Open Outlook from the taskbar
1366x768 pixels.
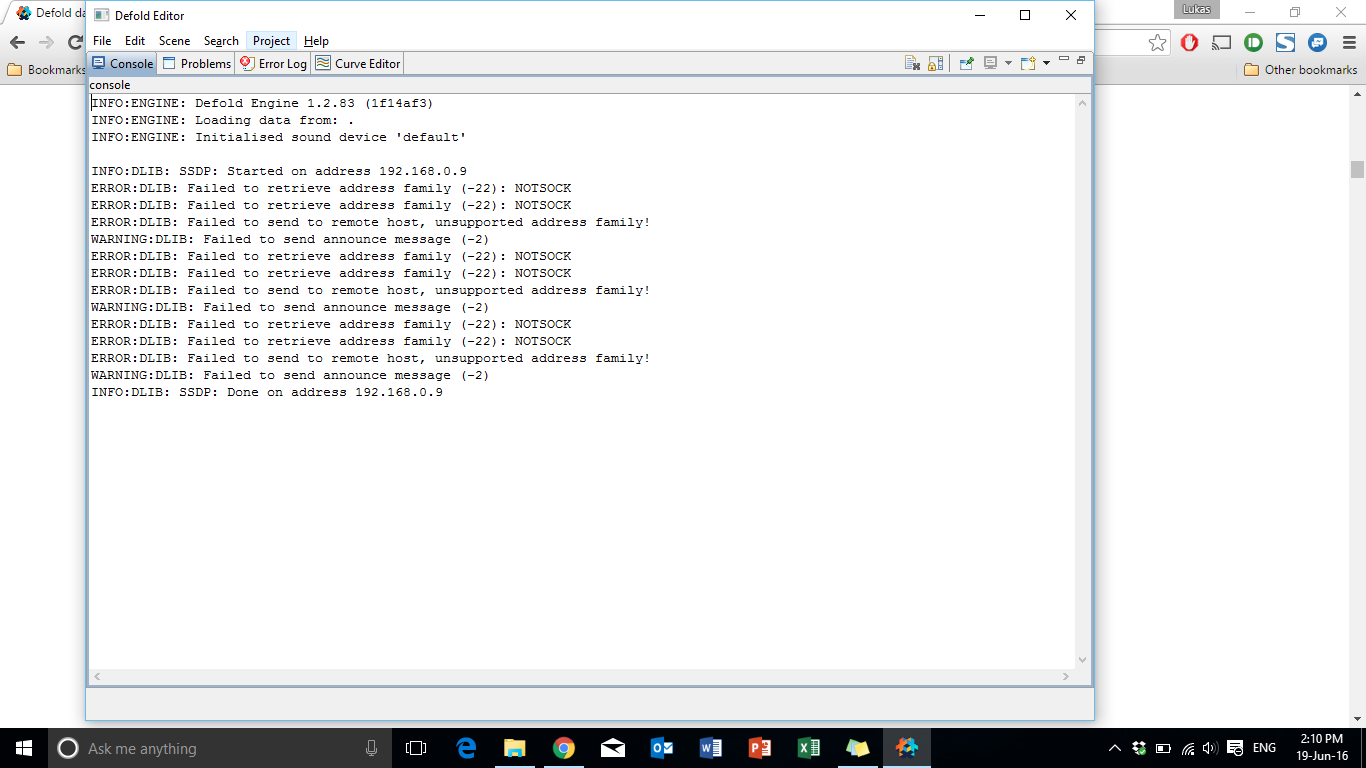tap(662, 748)
